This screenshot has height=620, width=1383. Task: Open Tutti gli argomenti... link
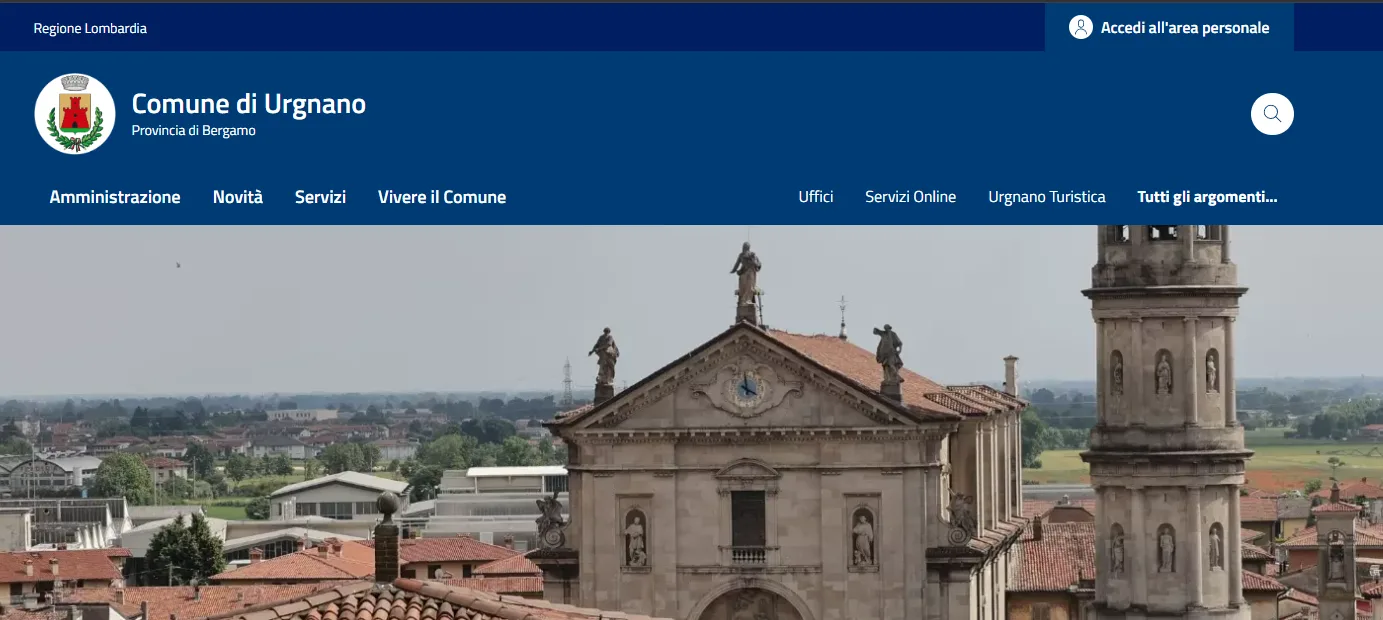tap(1207, 197)
